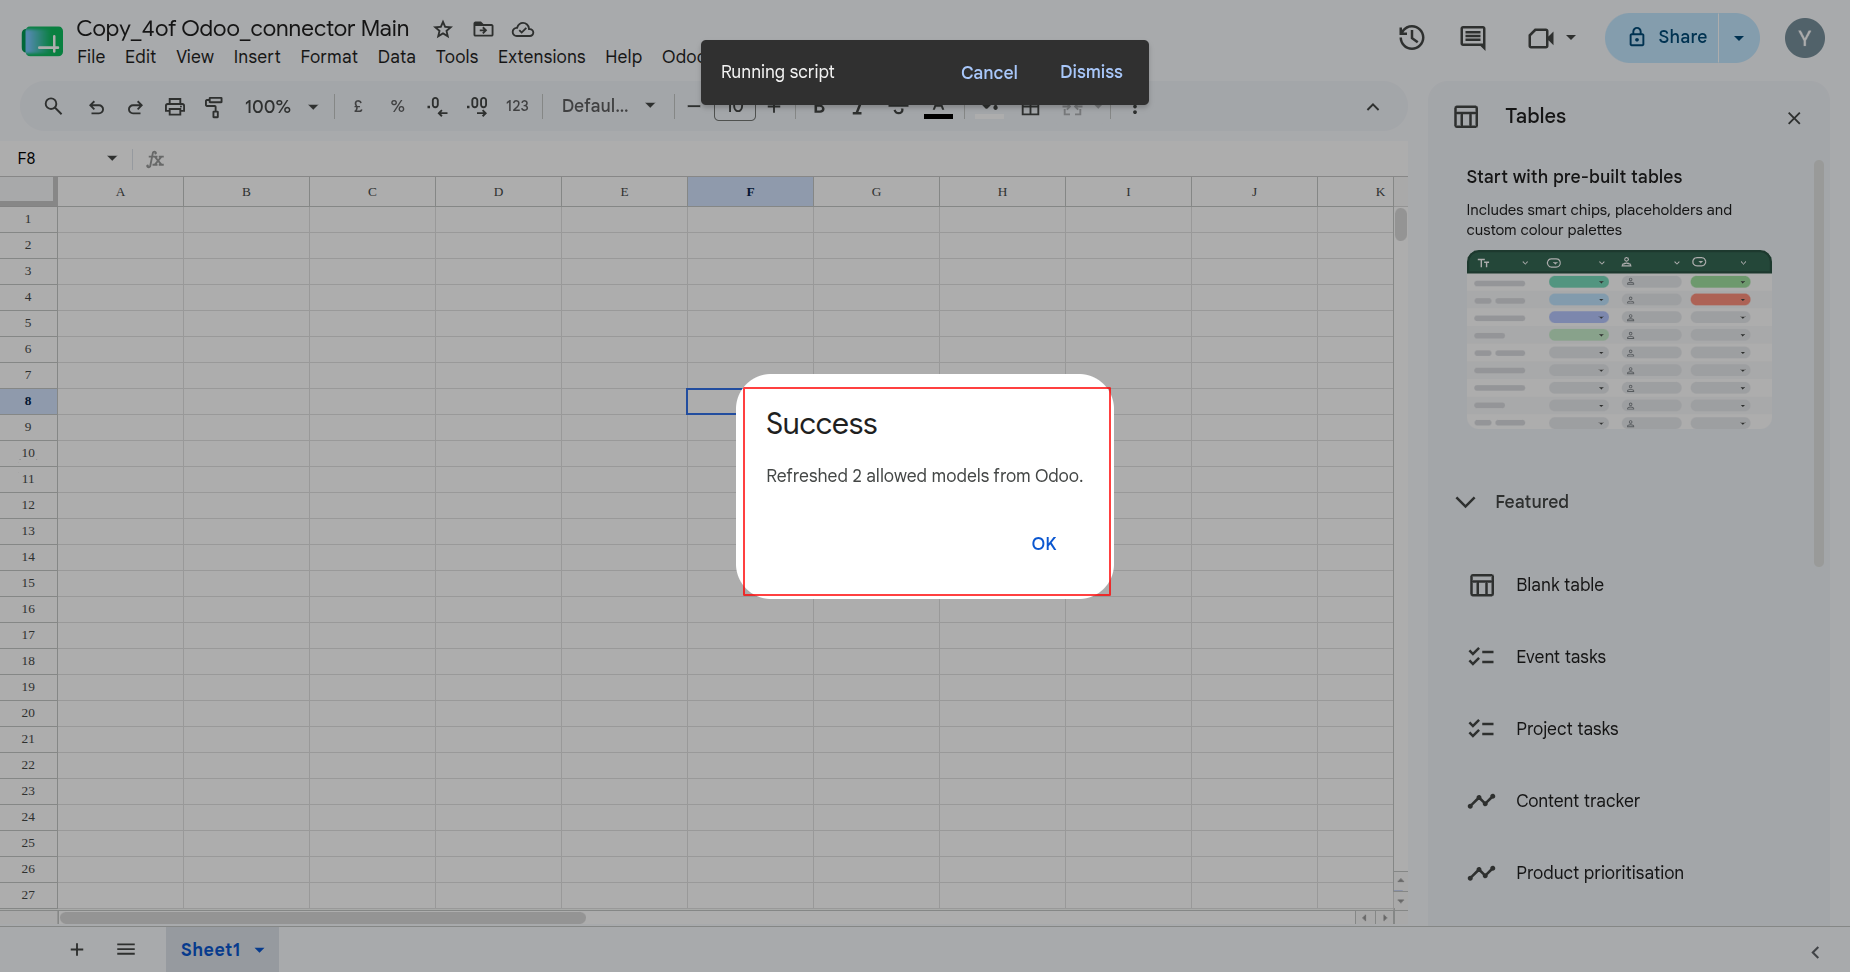
Task: Open the 123 more formats menu
Action: pyautogui.click(x=517, y=106)
